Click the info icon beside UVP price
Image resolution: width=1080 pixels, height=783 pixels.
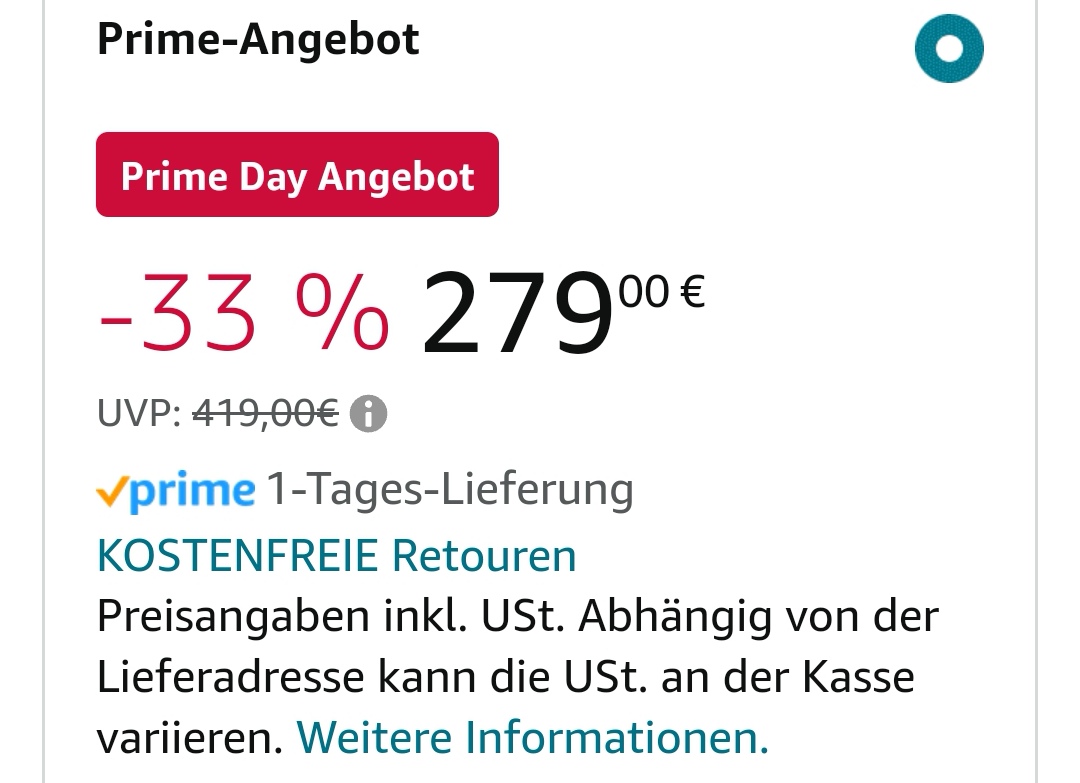(368, 413)
